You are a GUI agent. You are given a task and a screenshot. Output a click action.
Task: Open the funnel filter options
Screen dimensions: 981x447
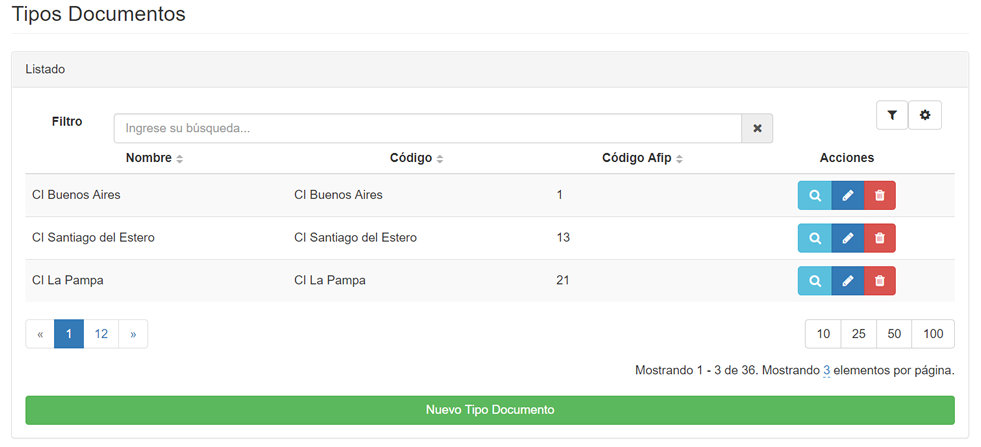(892, 115)
